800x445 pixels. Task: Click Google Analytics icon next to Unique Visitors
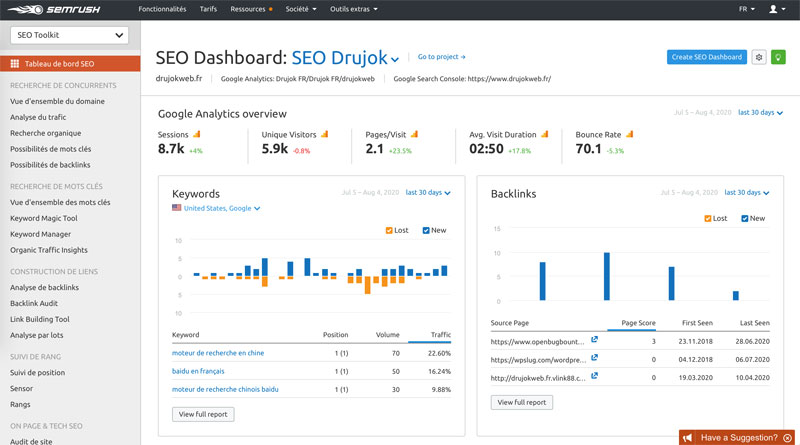click(x=324, y=134)
